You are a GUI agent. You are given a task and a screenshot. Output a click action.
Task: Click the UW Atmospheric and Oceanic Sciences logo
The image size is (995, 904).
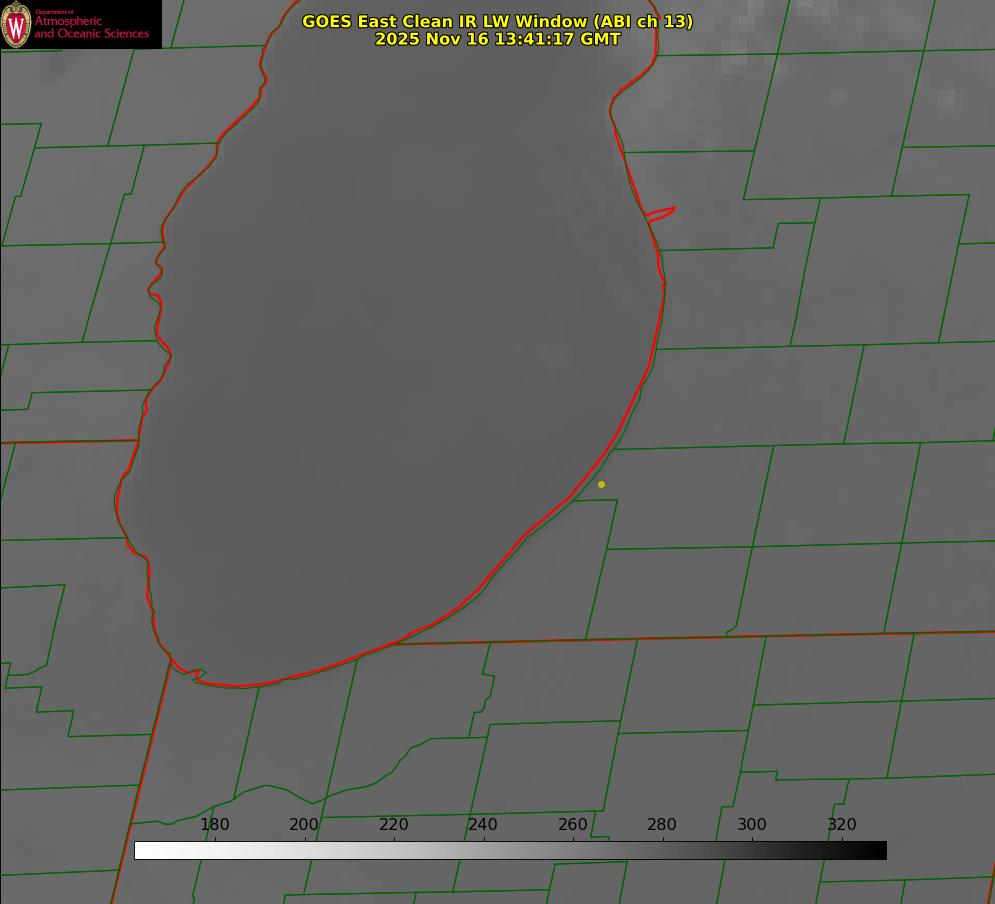coord(81,24)
